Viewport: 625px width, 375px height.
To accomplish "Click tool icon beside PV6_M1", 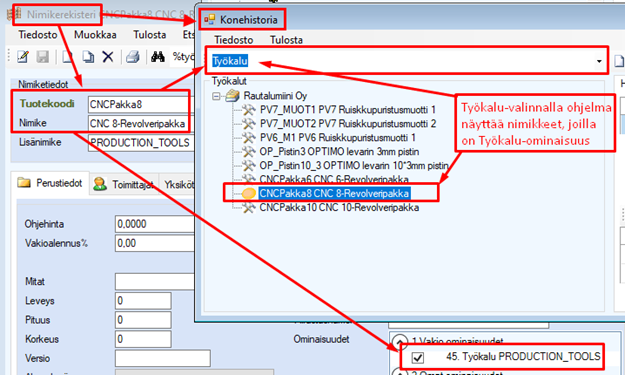I will (248, 137).
